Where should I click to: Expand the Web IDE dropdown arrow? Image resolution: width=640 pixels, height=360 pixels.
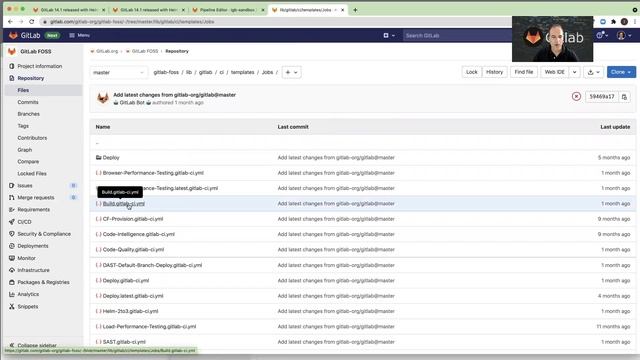574,72
